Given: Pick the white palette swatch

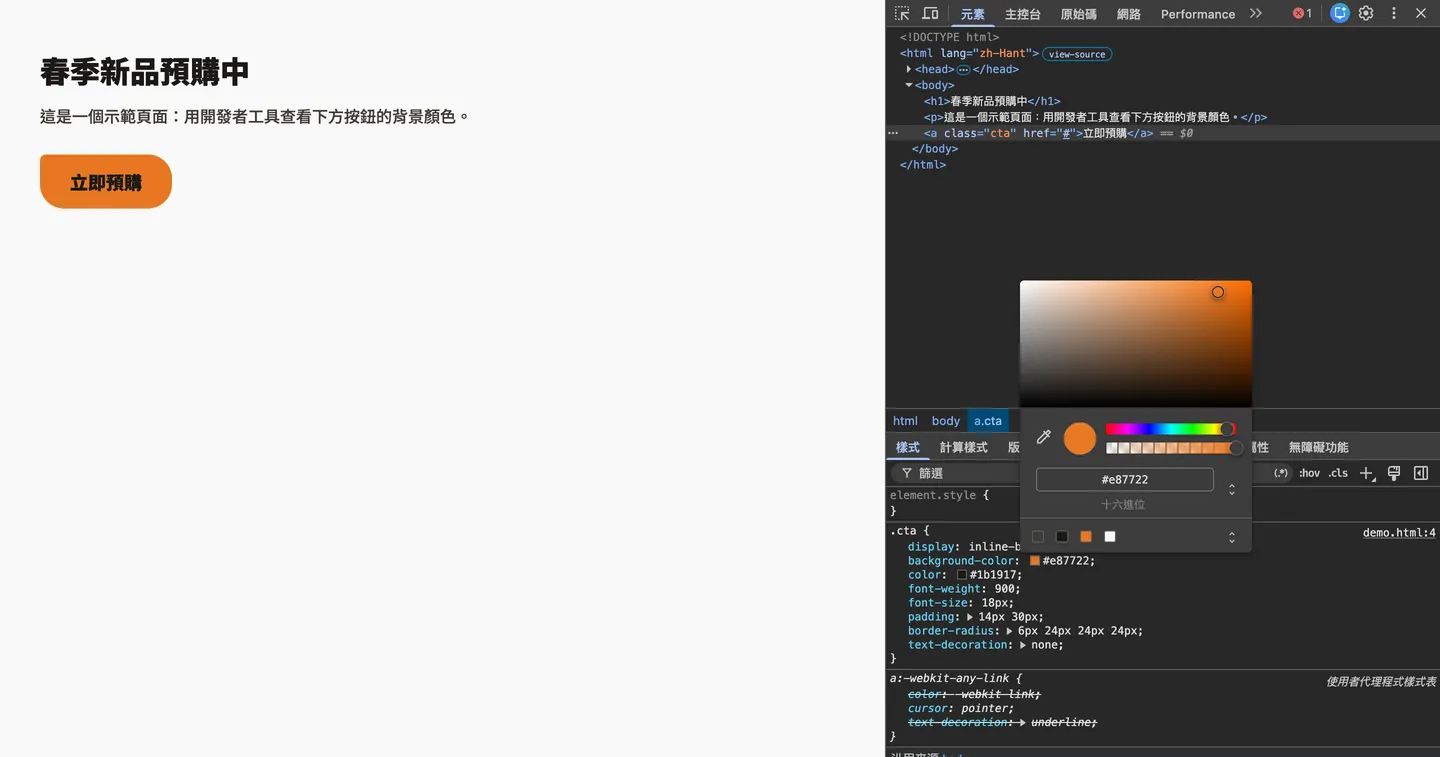Looking at the screenshot, I should (1110, 537).
